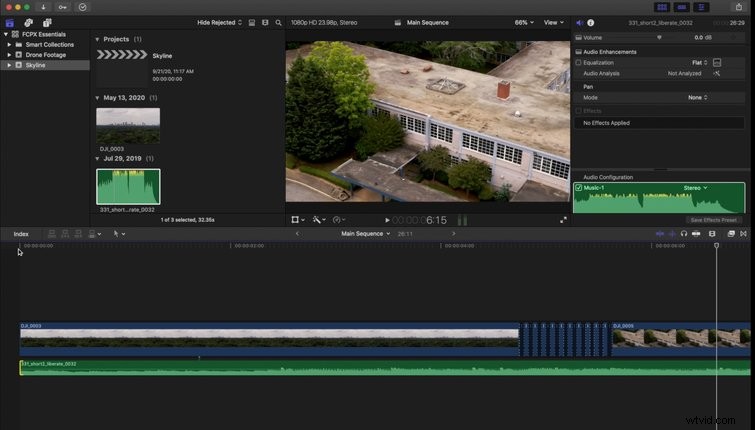The image size is (755, 430).
Task: Uncheck the Music-1 audio component
Action: (x=579, y=188)
